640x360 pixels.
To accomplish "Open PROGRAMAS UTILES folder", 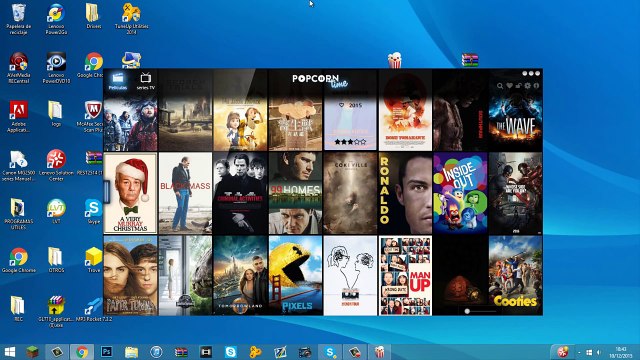I will pos(18,214).
